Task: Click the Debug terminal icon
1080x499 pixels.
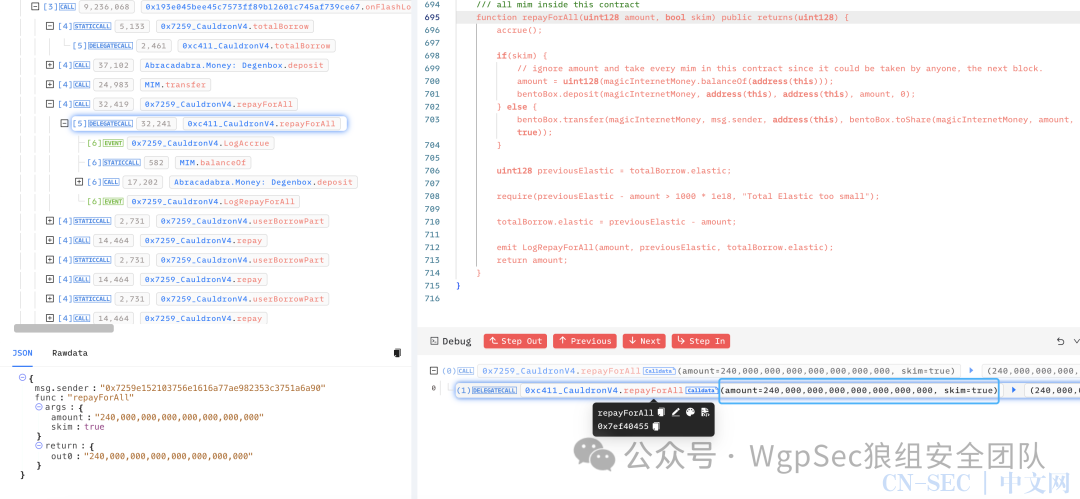Action: tap(434, 341)
